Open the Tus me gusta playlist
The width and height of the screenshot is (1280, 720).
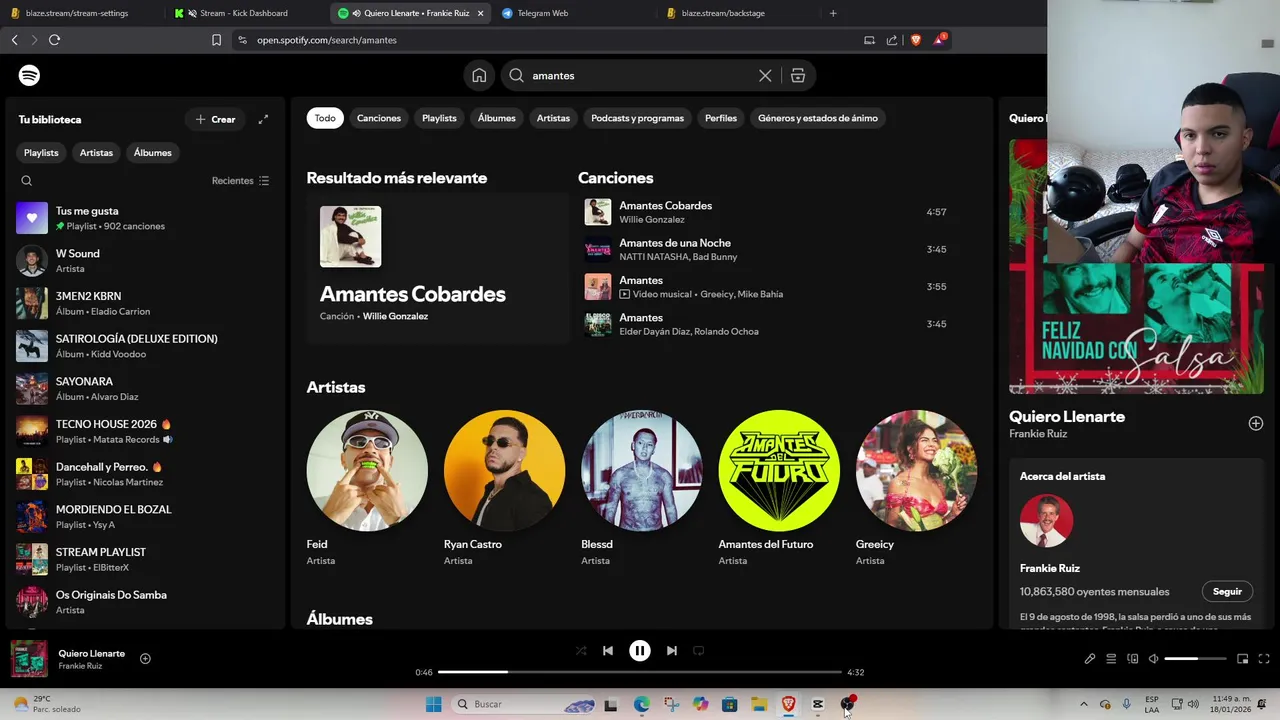point(145,218)
